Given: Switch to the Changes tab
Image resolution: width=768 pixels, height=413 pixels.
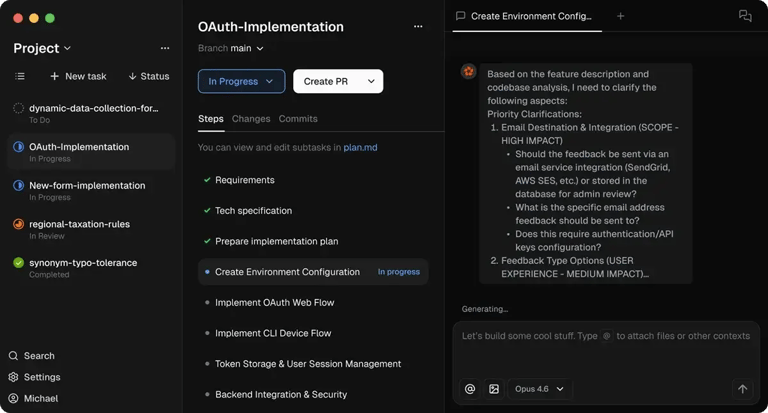Looking at the screenshot, I should point(251,119).
